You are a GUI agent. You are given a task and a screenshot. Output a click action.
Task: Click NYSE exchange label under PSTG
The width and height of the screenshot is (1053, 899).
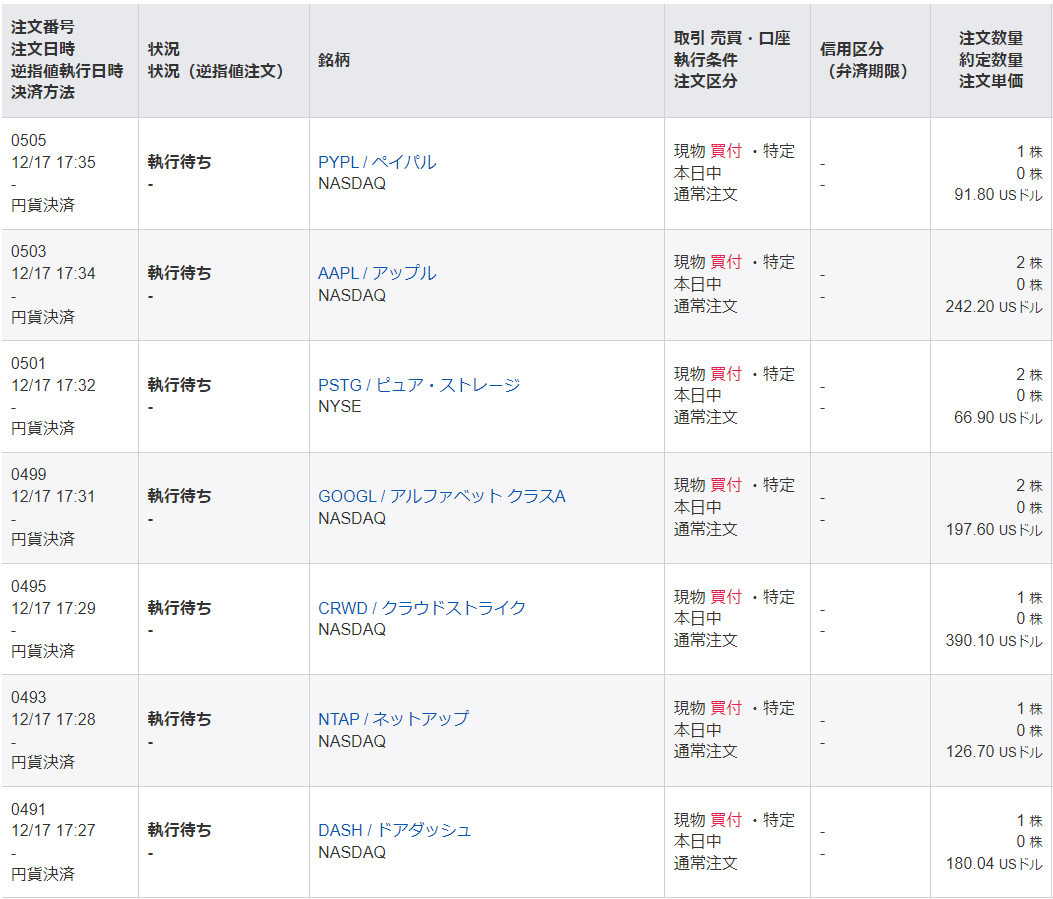pos(340,407)
